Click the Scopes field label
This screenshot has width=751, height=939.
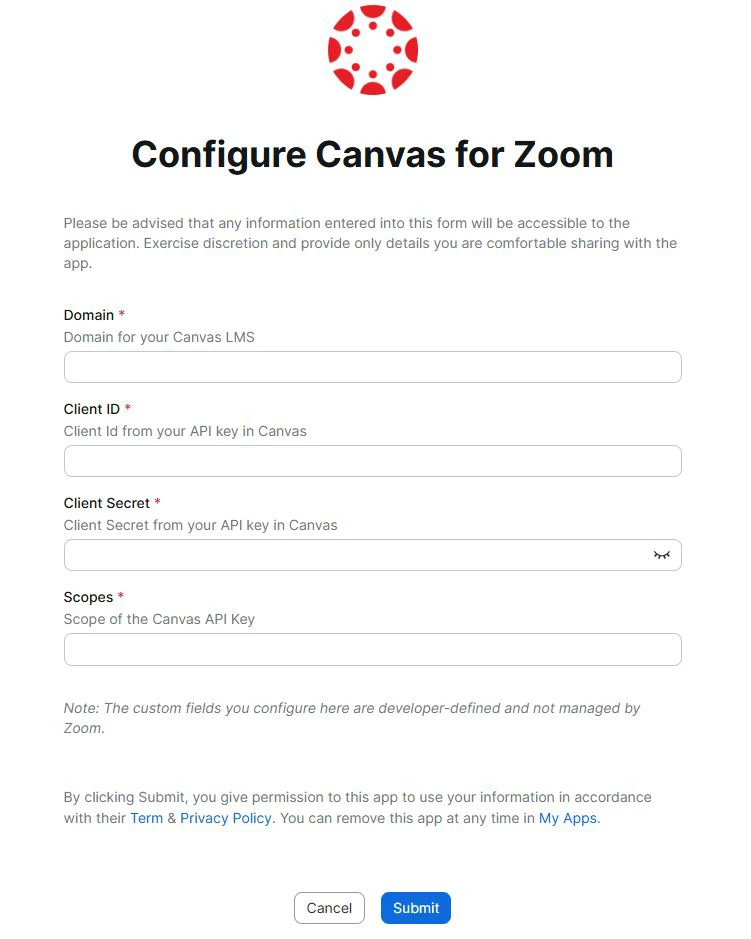coord(89,597)
